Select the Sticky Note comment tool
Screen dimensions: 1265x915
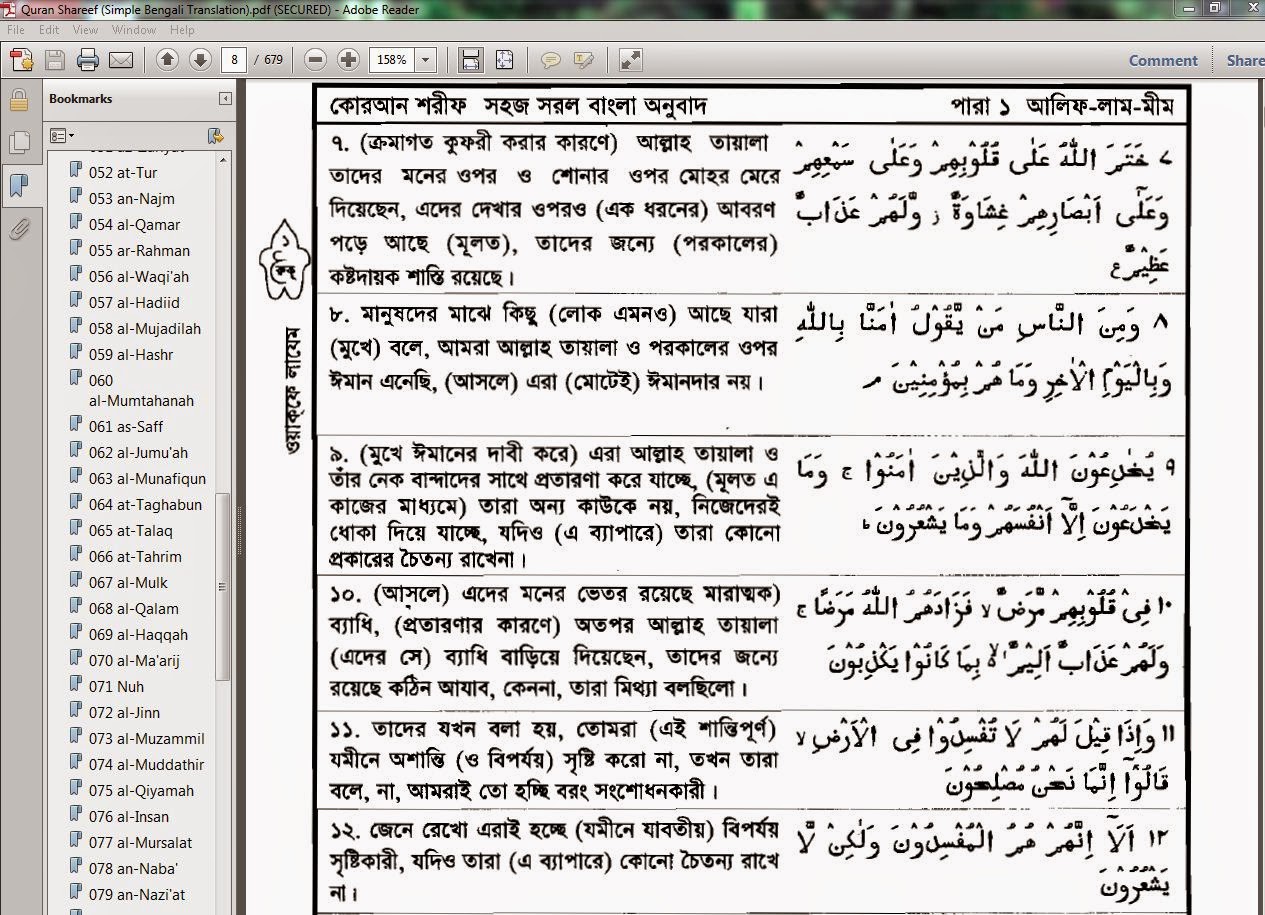coord(551,60)
